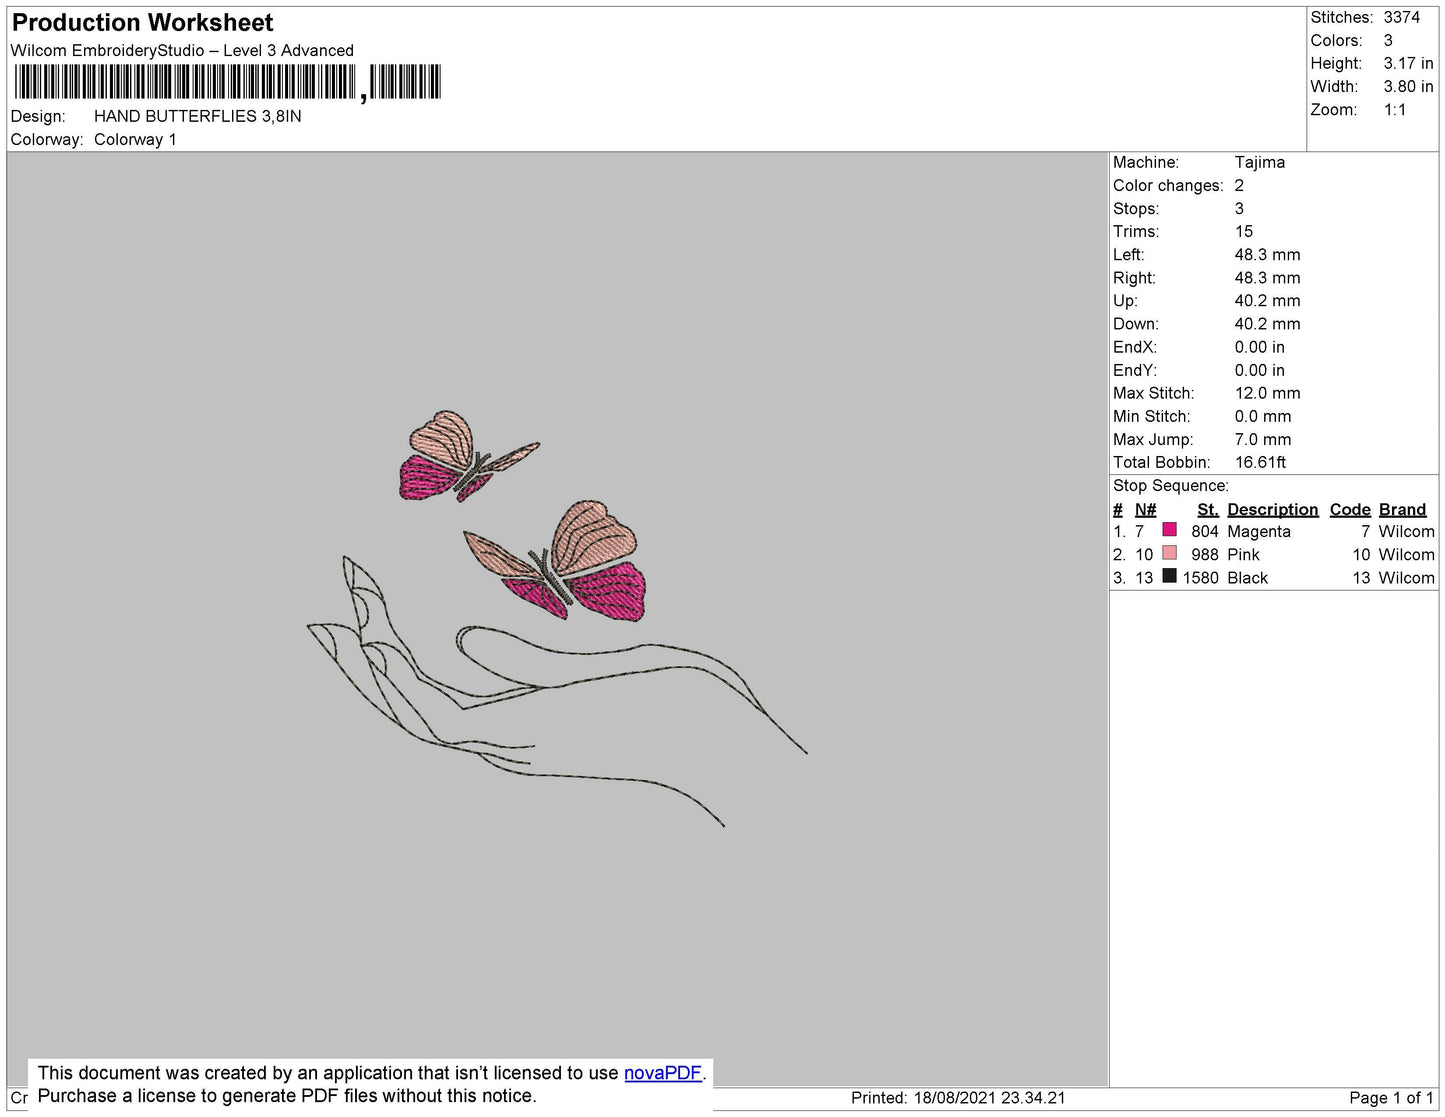Image resolution: width=1445 pixels, height=1117 pixels.
Task: Click the 'Magenta' description in row 1
Action: pyautogui.click(x=1259, y=532)
